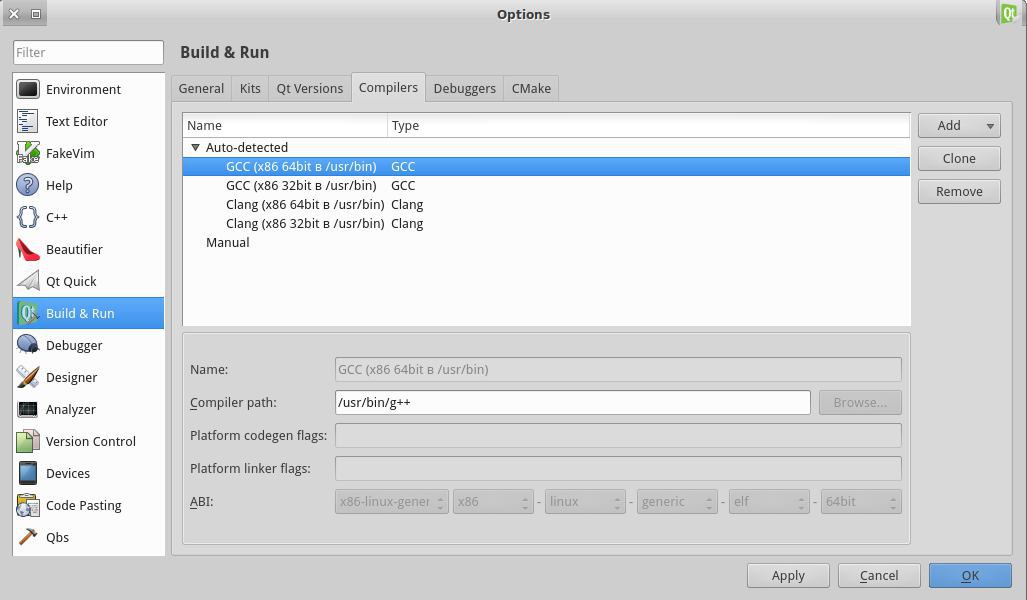1027x600 pixels.
Task: Click the Cancel button
Action: pos(879,576)
